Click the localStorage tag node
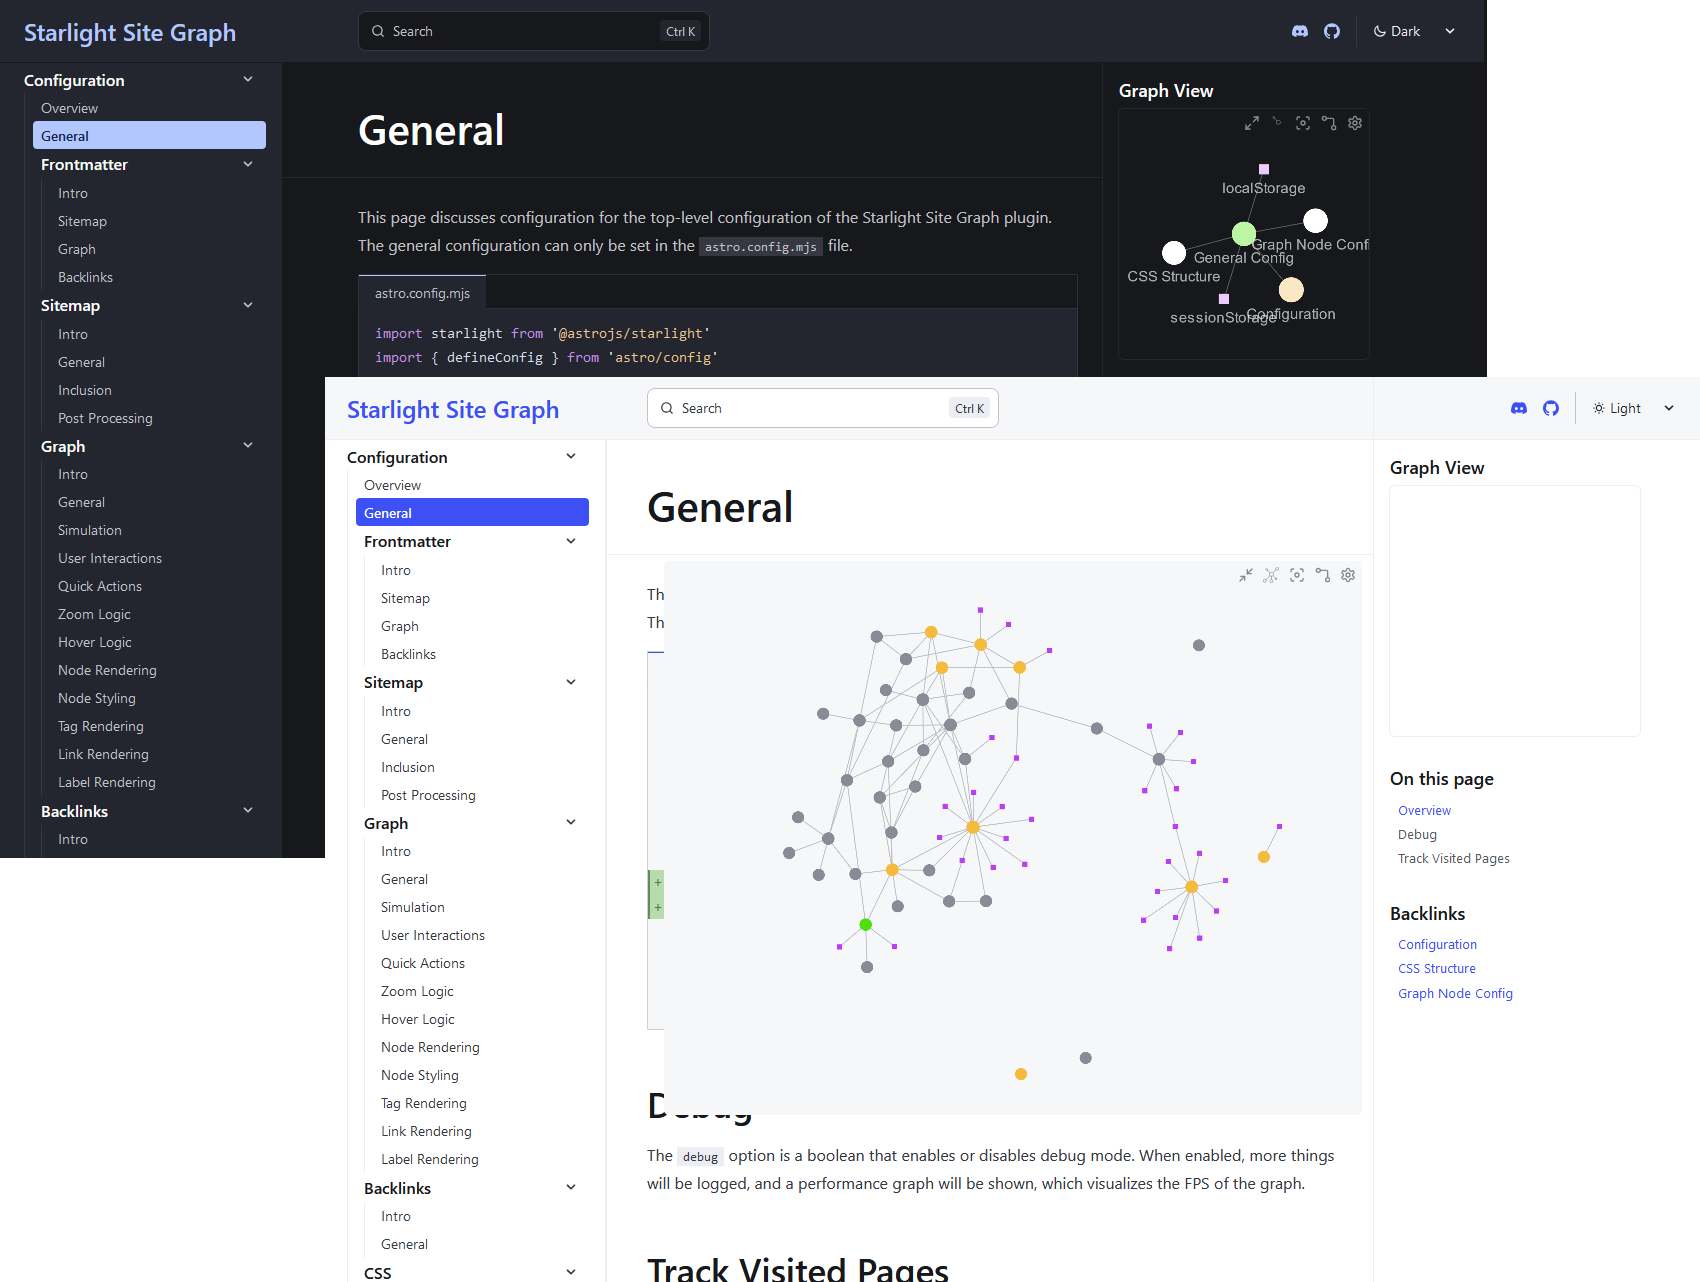1700x1282 pixels. (1264, 169)
